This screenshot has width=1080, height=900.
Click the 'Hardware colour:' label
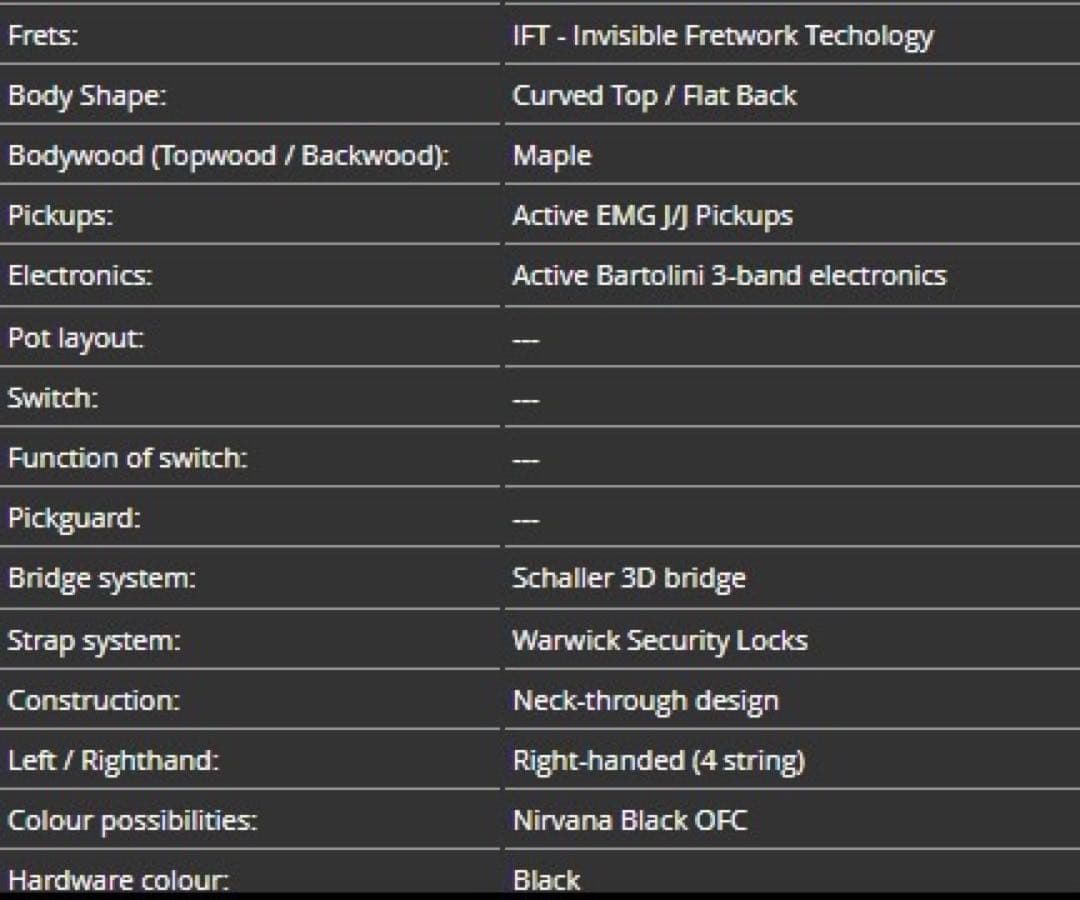click(118, 880)
